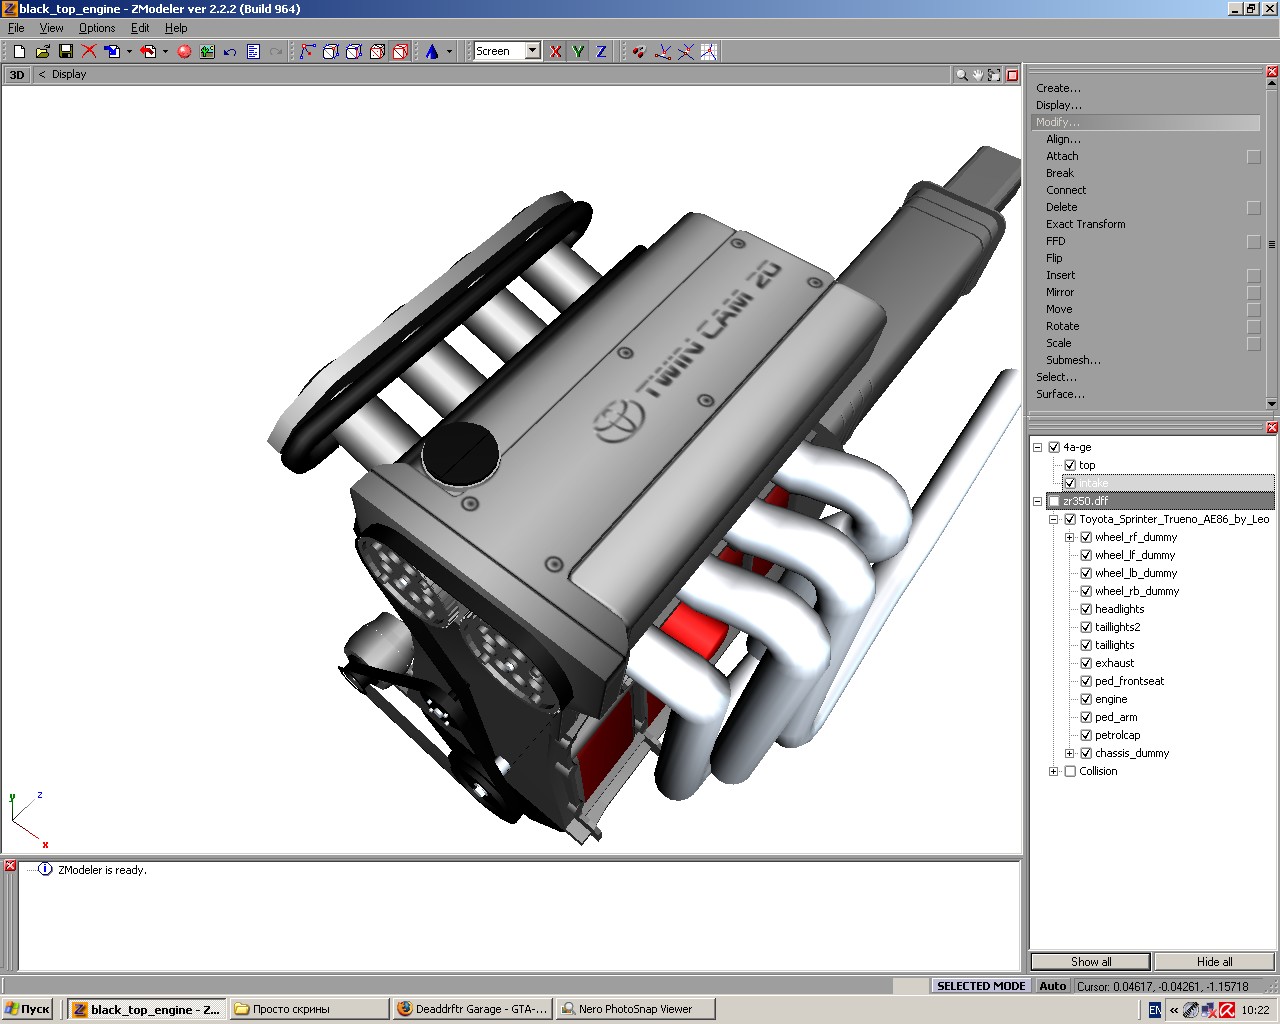This screenshot has width=1280, height=1024.
Task: Click the grid axes toolbar icon
Action: (x=709, y=51)
